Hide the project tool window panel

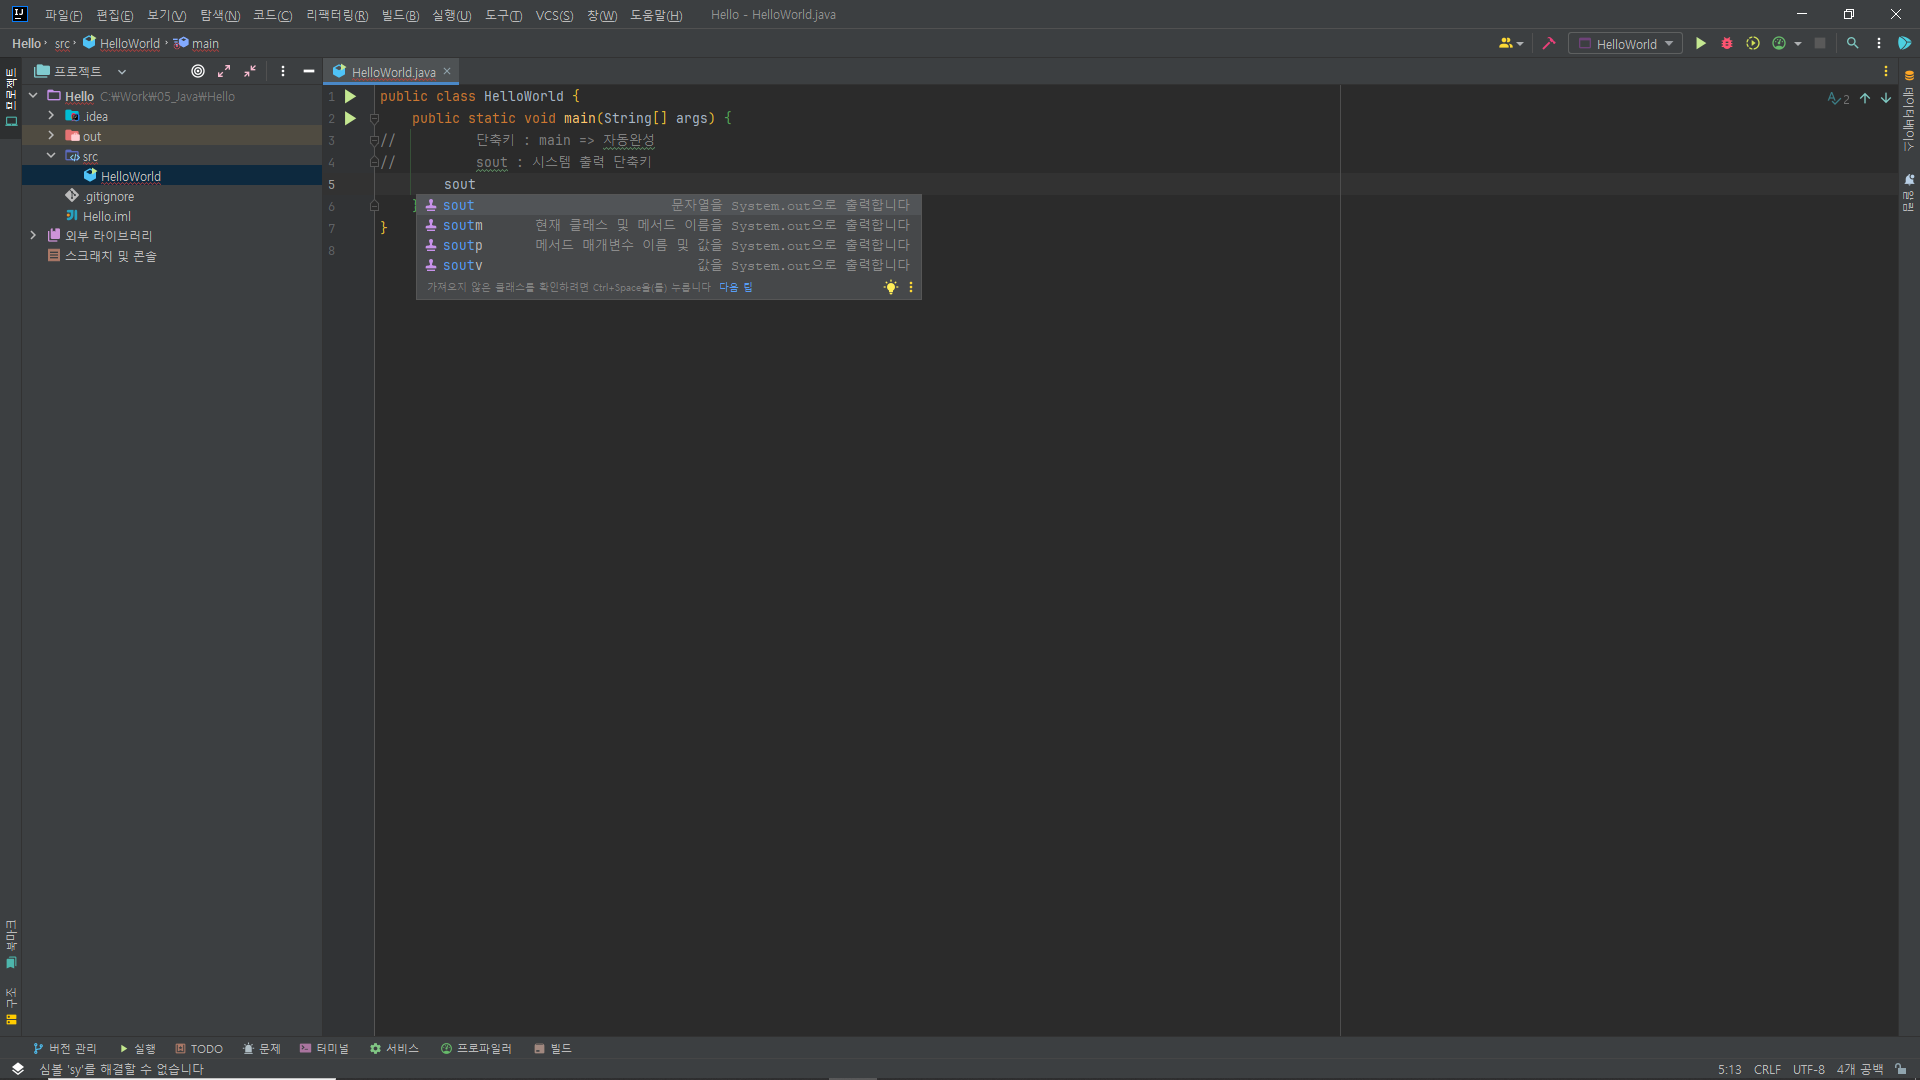pyautogui.click(x=309, y=71)
